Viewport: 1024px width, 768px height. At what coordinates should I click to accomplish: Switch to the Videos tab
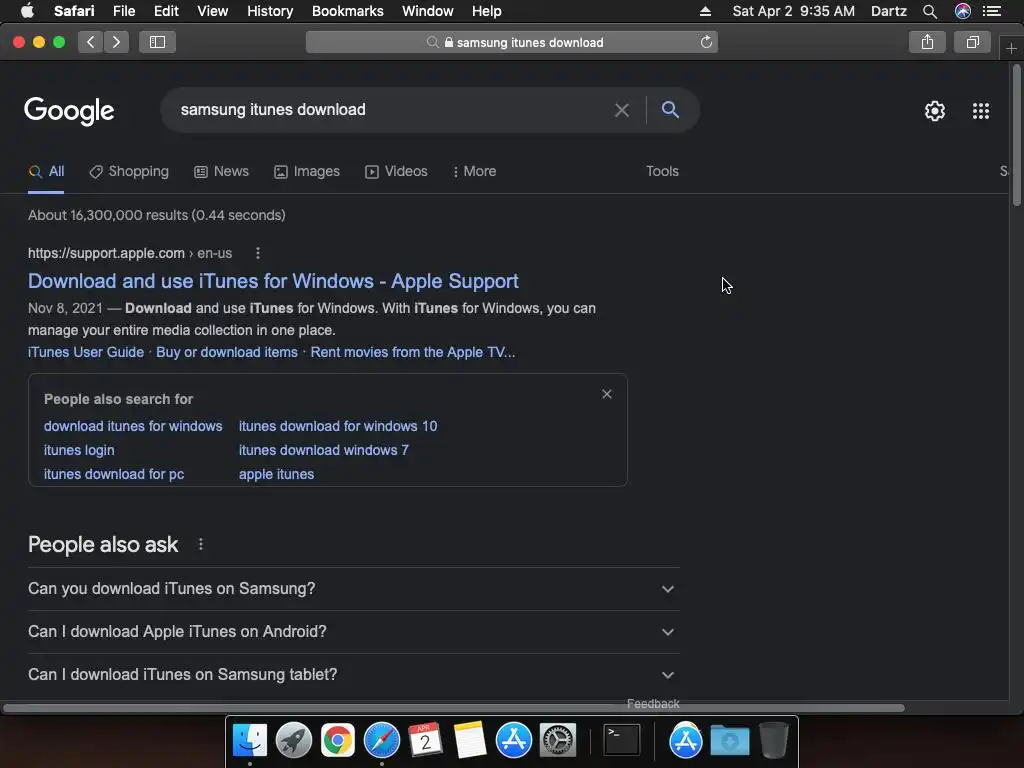396,171
